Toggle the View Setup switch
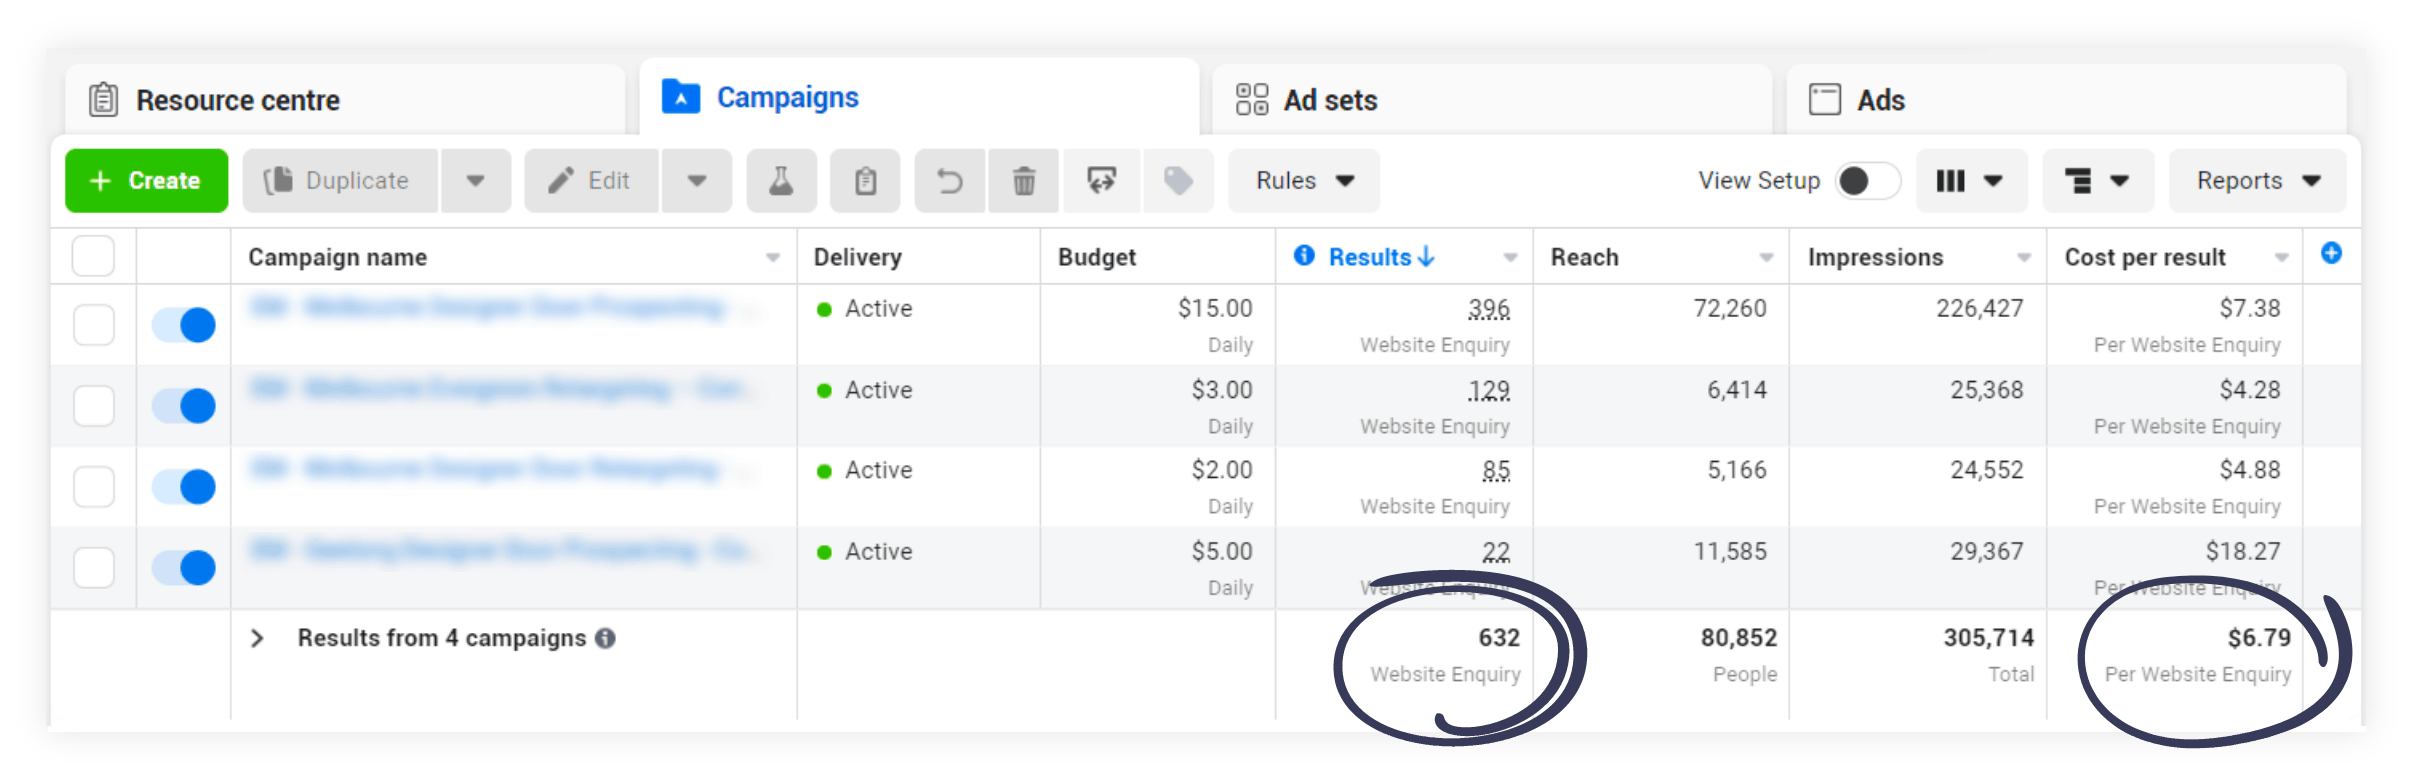The width and height of the screenshot is (2414, 780). [1866, 181]
